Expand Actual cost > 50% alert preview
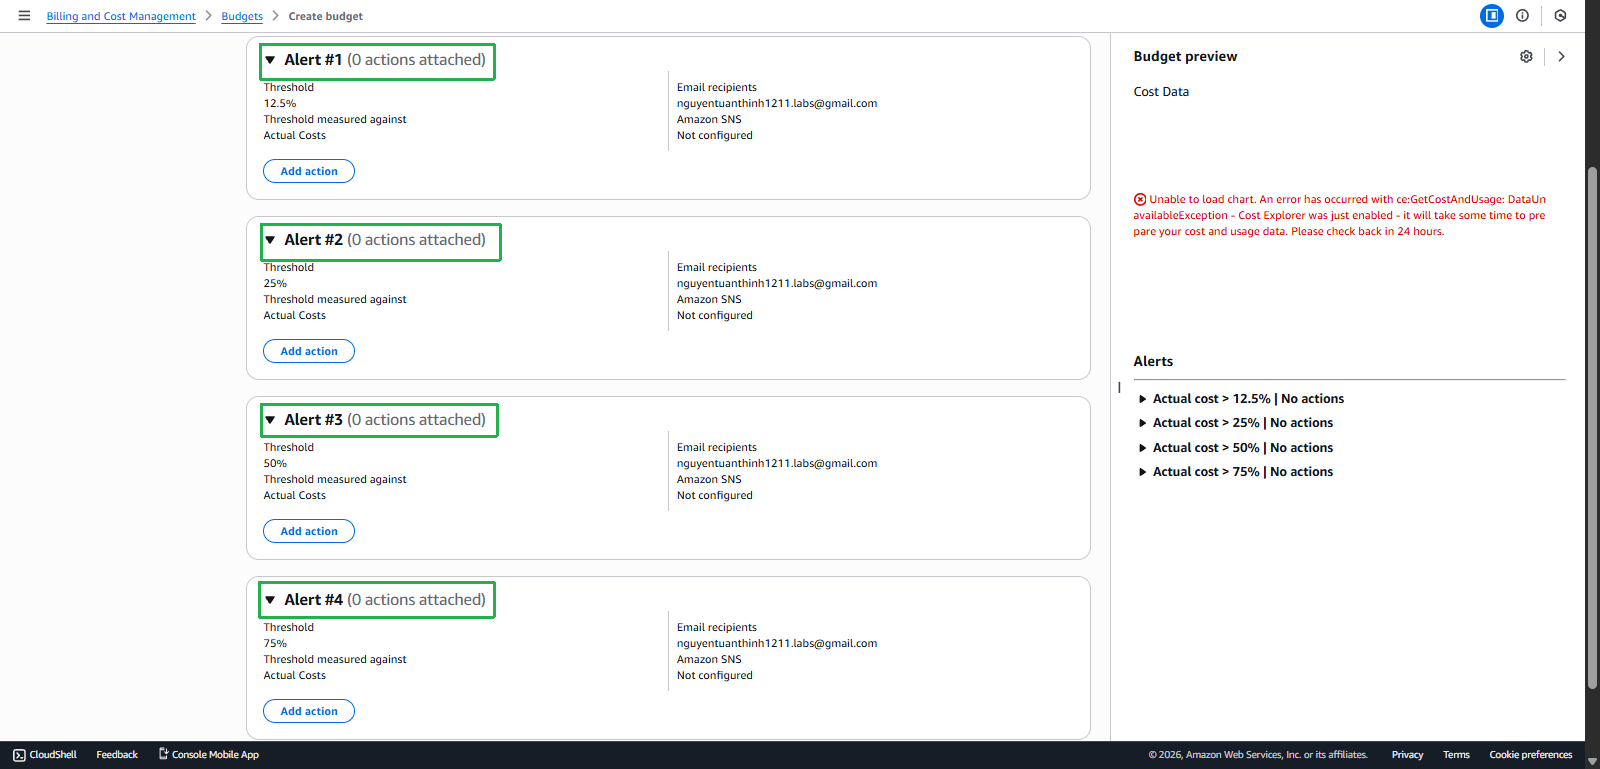The image size is (1600, 769). [1143, 448]
